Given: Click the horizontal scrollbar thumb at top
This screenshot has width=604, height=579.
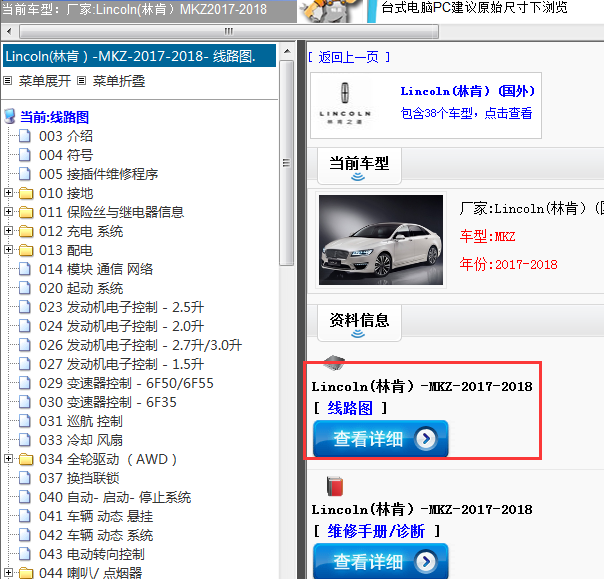Looking at the screenshot, I should pos(229,32).
